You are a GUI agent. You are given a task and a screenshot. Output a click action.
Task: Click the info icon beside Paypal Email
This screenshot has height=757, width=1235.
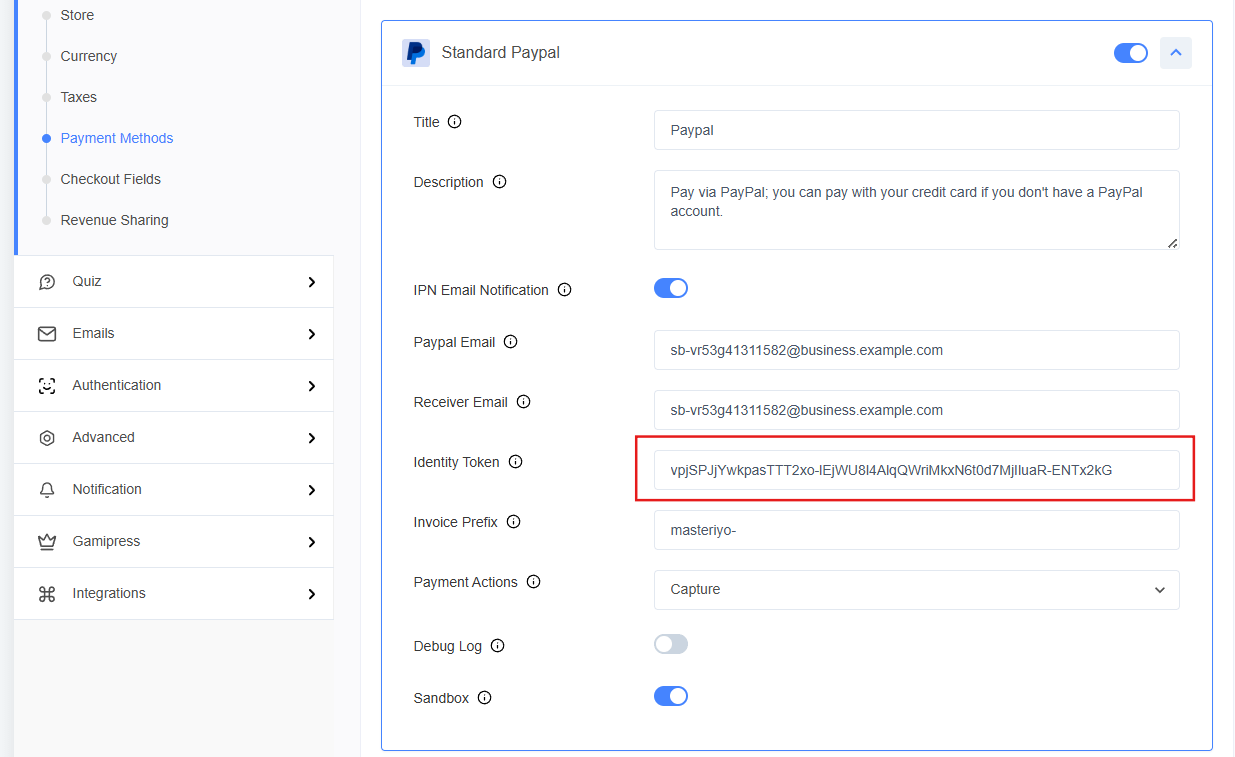tap(511, 342)
